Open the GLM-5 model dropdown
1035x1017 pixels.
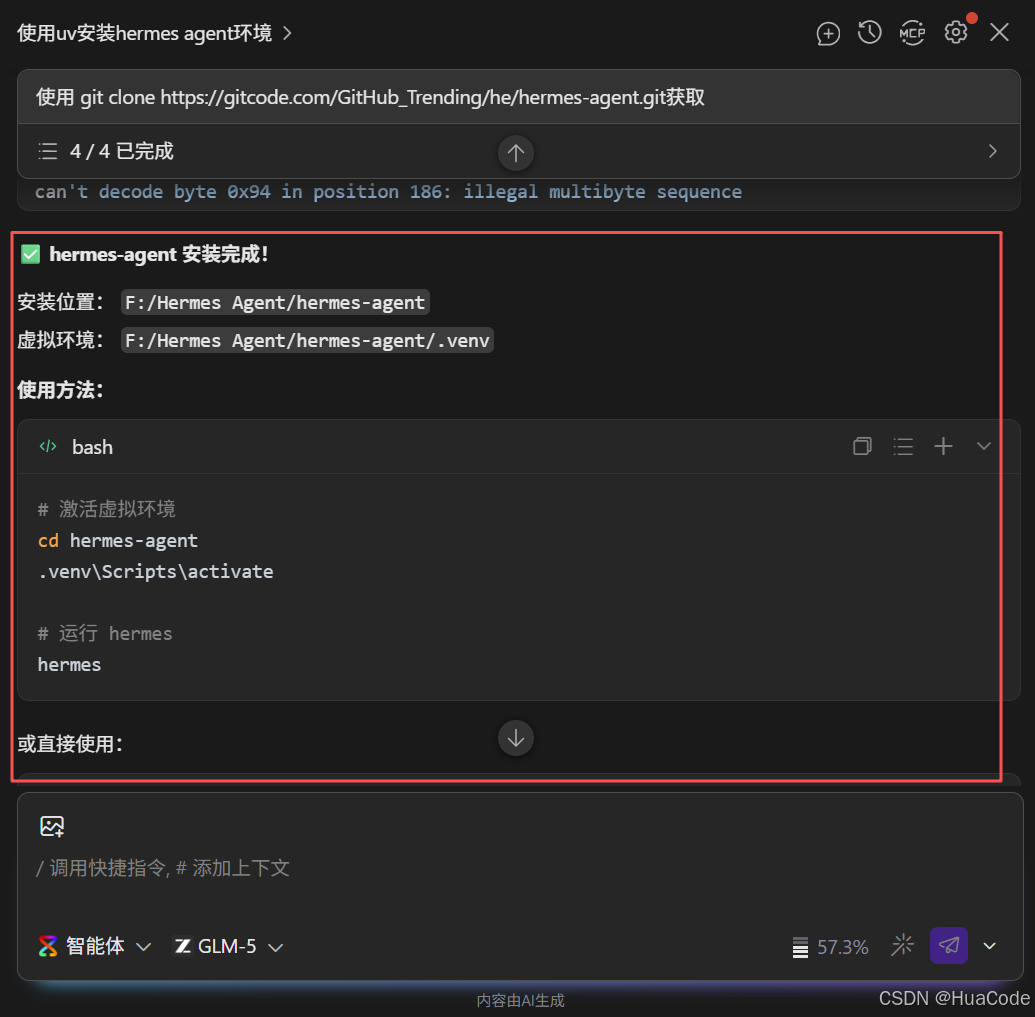pyautogui.click(x=228, y=946)
